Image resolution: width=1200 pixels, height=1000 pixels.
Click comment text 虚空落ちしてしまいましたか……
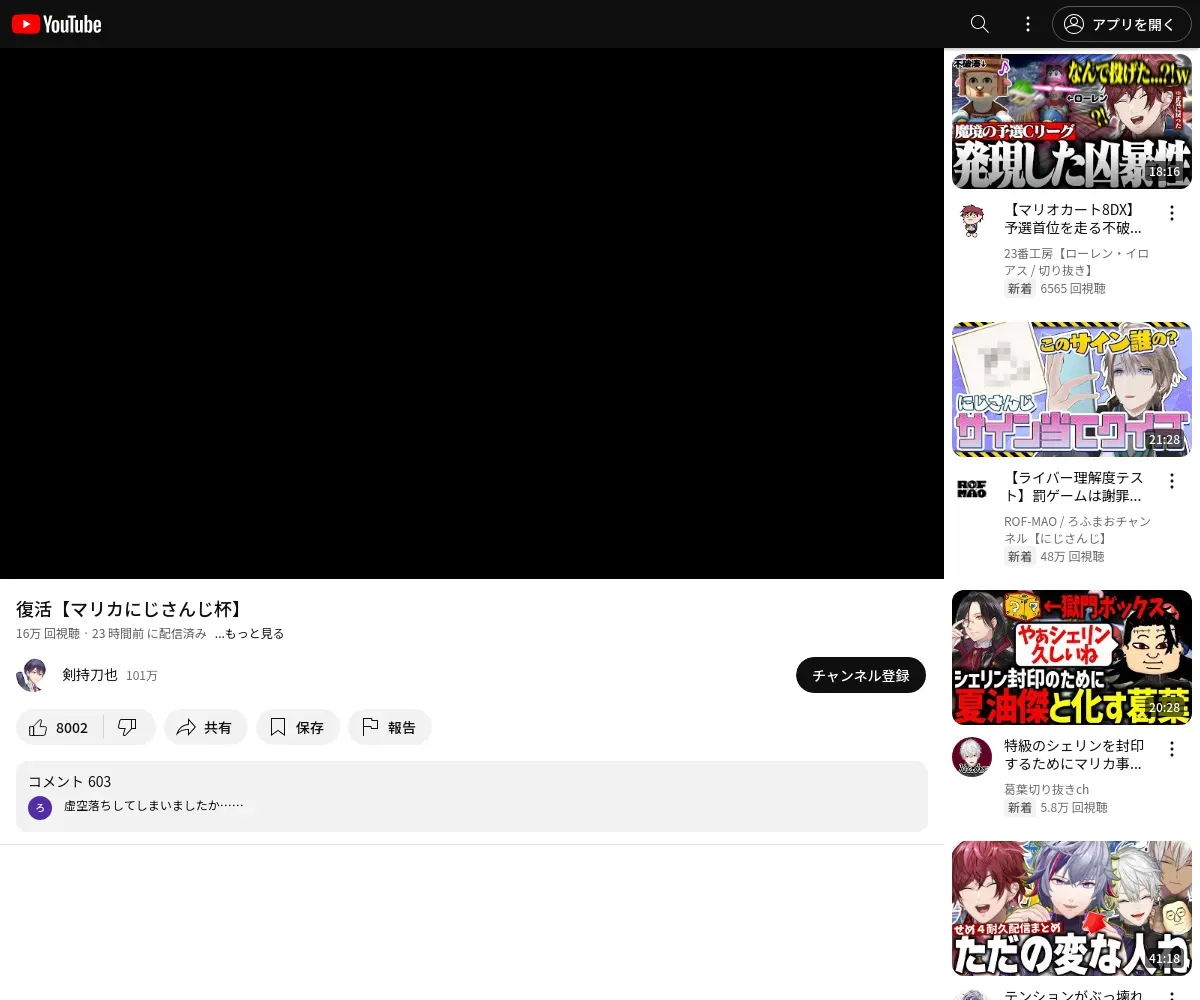[x=154, y=805]
